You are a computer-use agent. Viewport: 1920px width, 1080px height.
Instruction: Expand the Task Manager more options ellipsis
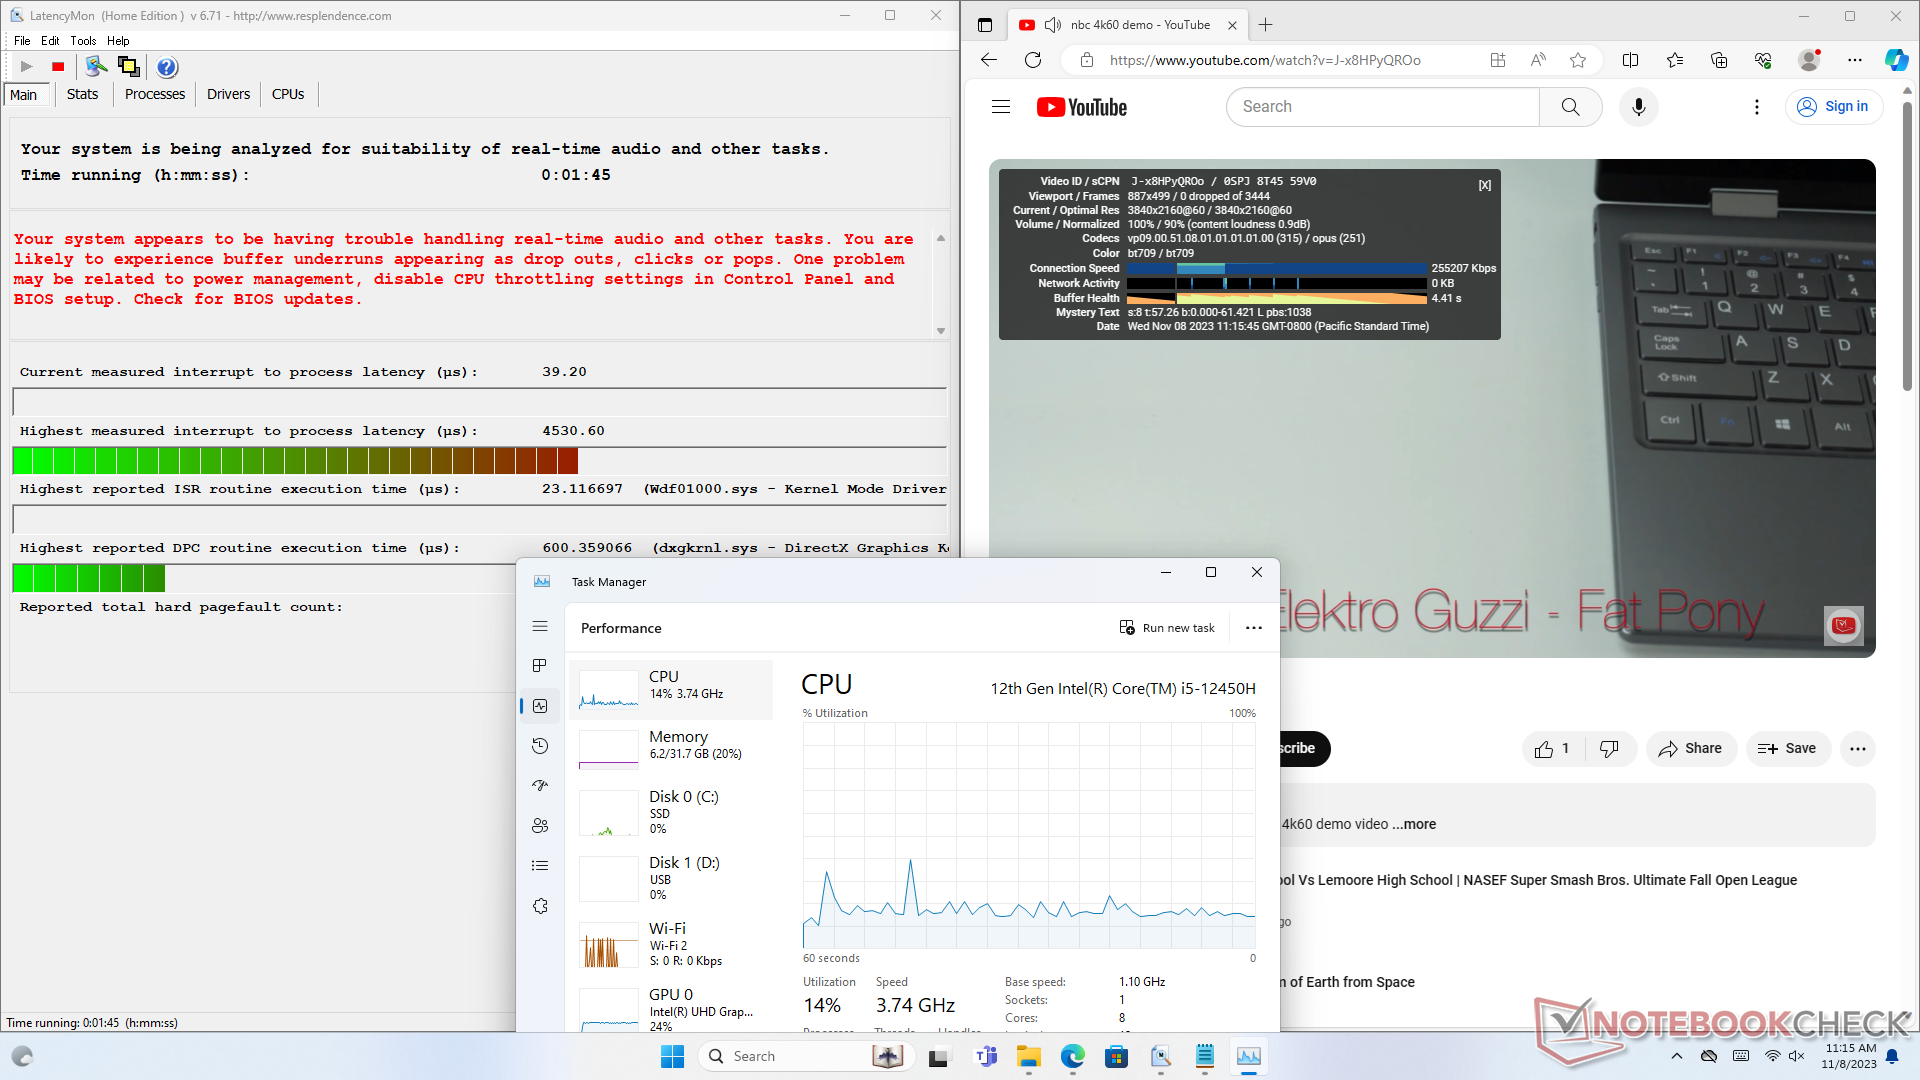(1253, 628)
